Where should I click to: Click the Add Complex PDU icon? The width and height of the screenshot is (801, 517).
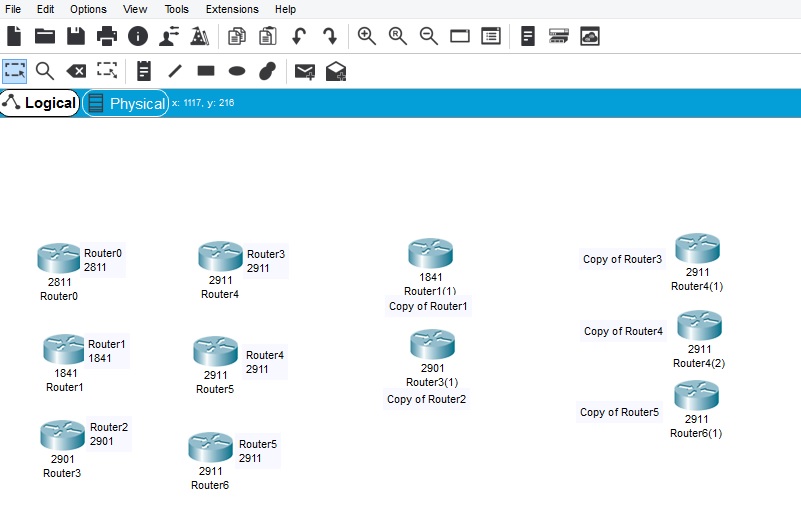pyautogui.click(x=336, y=71)
